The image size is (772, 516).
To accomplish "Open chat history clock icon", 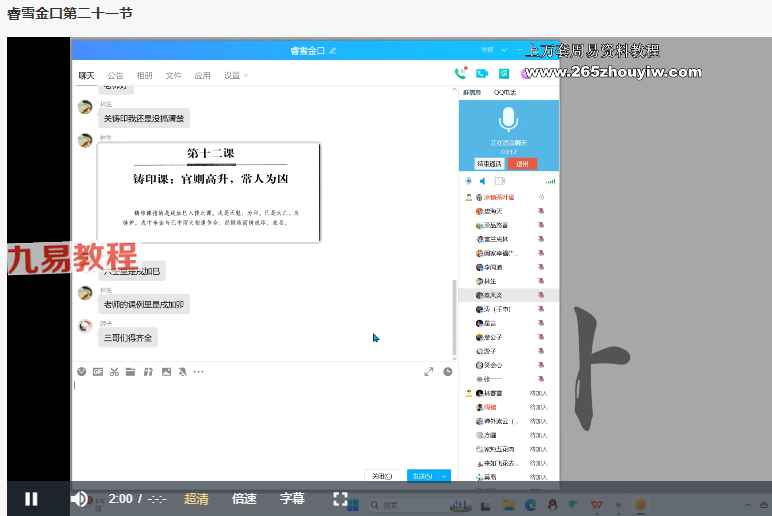I will point(448,372).
